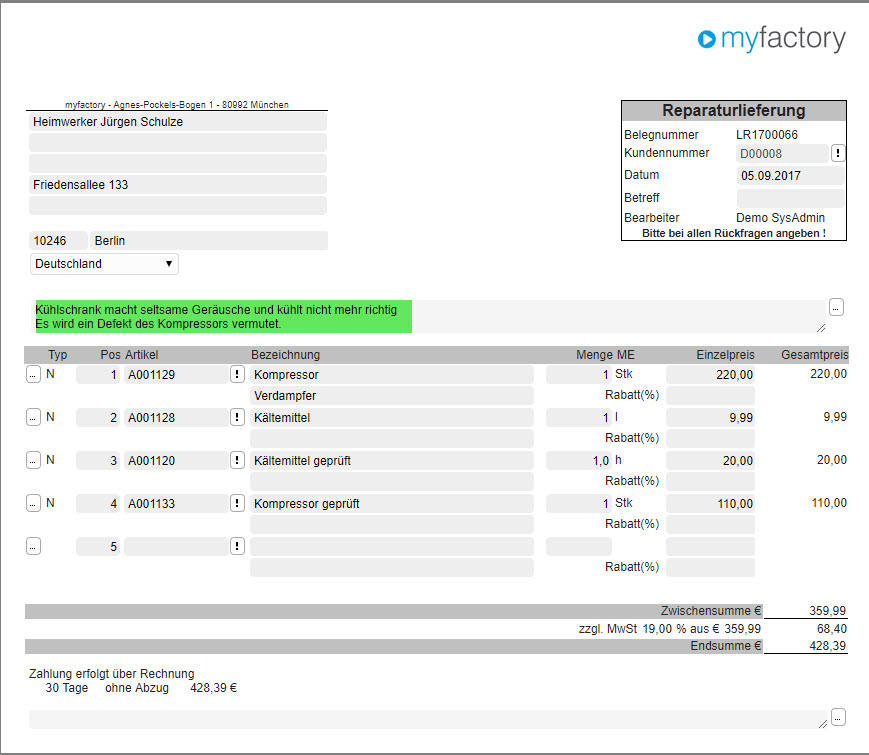The image size is (869, 755).
Task: Click the Gesamtpreis value 110,00 in row 4
Action: click(829, 503)
